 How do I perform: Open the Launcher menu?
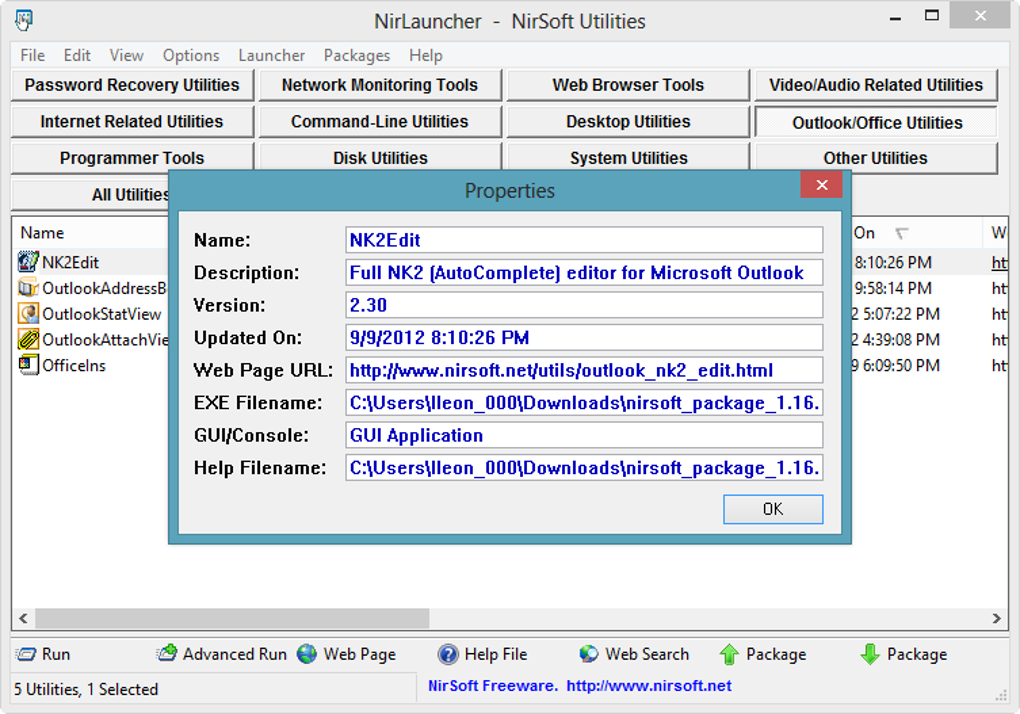(271, 55)
